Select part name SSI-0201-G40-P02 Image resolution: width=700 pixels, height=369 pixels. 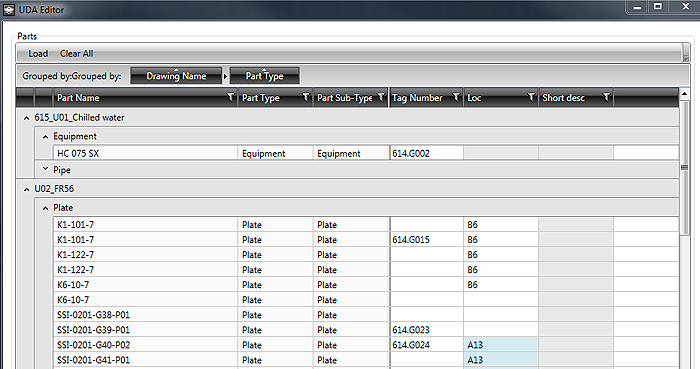click(94, 345)
